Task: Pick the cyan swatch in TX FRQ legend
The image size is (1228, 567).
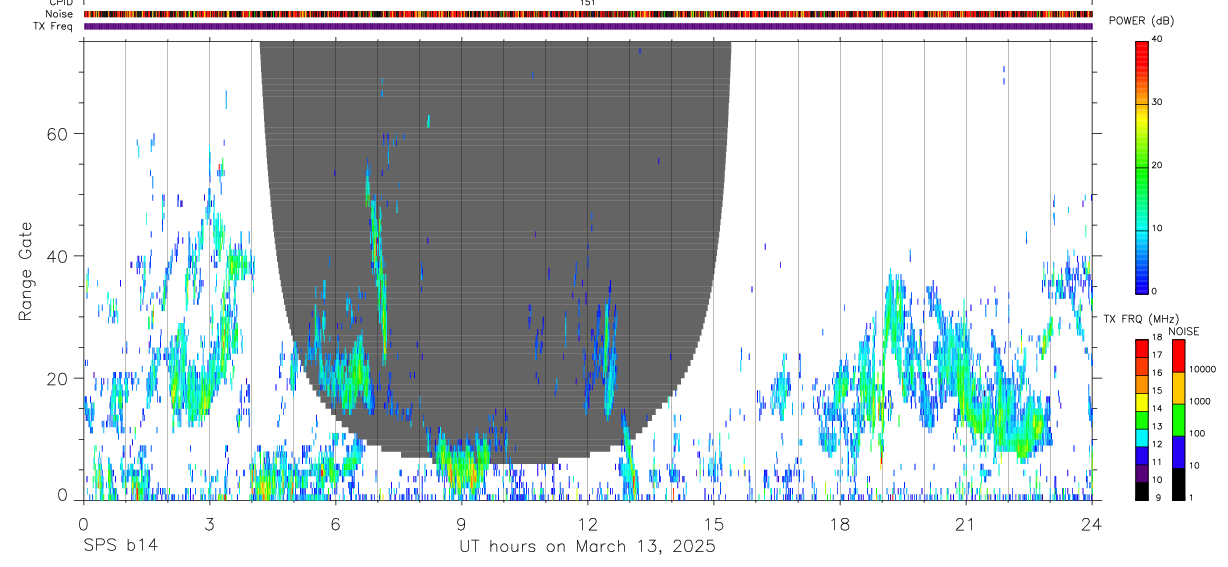Action: pyautogui.click(x=1141, y=437)
